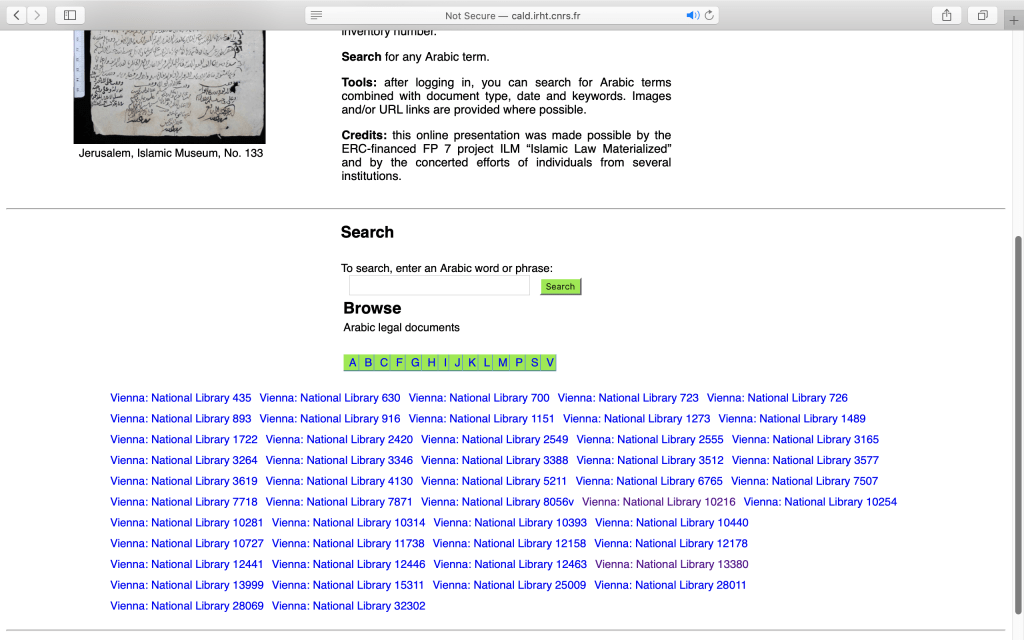Follow Vienna: National Library 32302 link
Viewport: 1024px width, 640px height.
(348, 606)
